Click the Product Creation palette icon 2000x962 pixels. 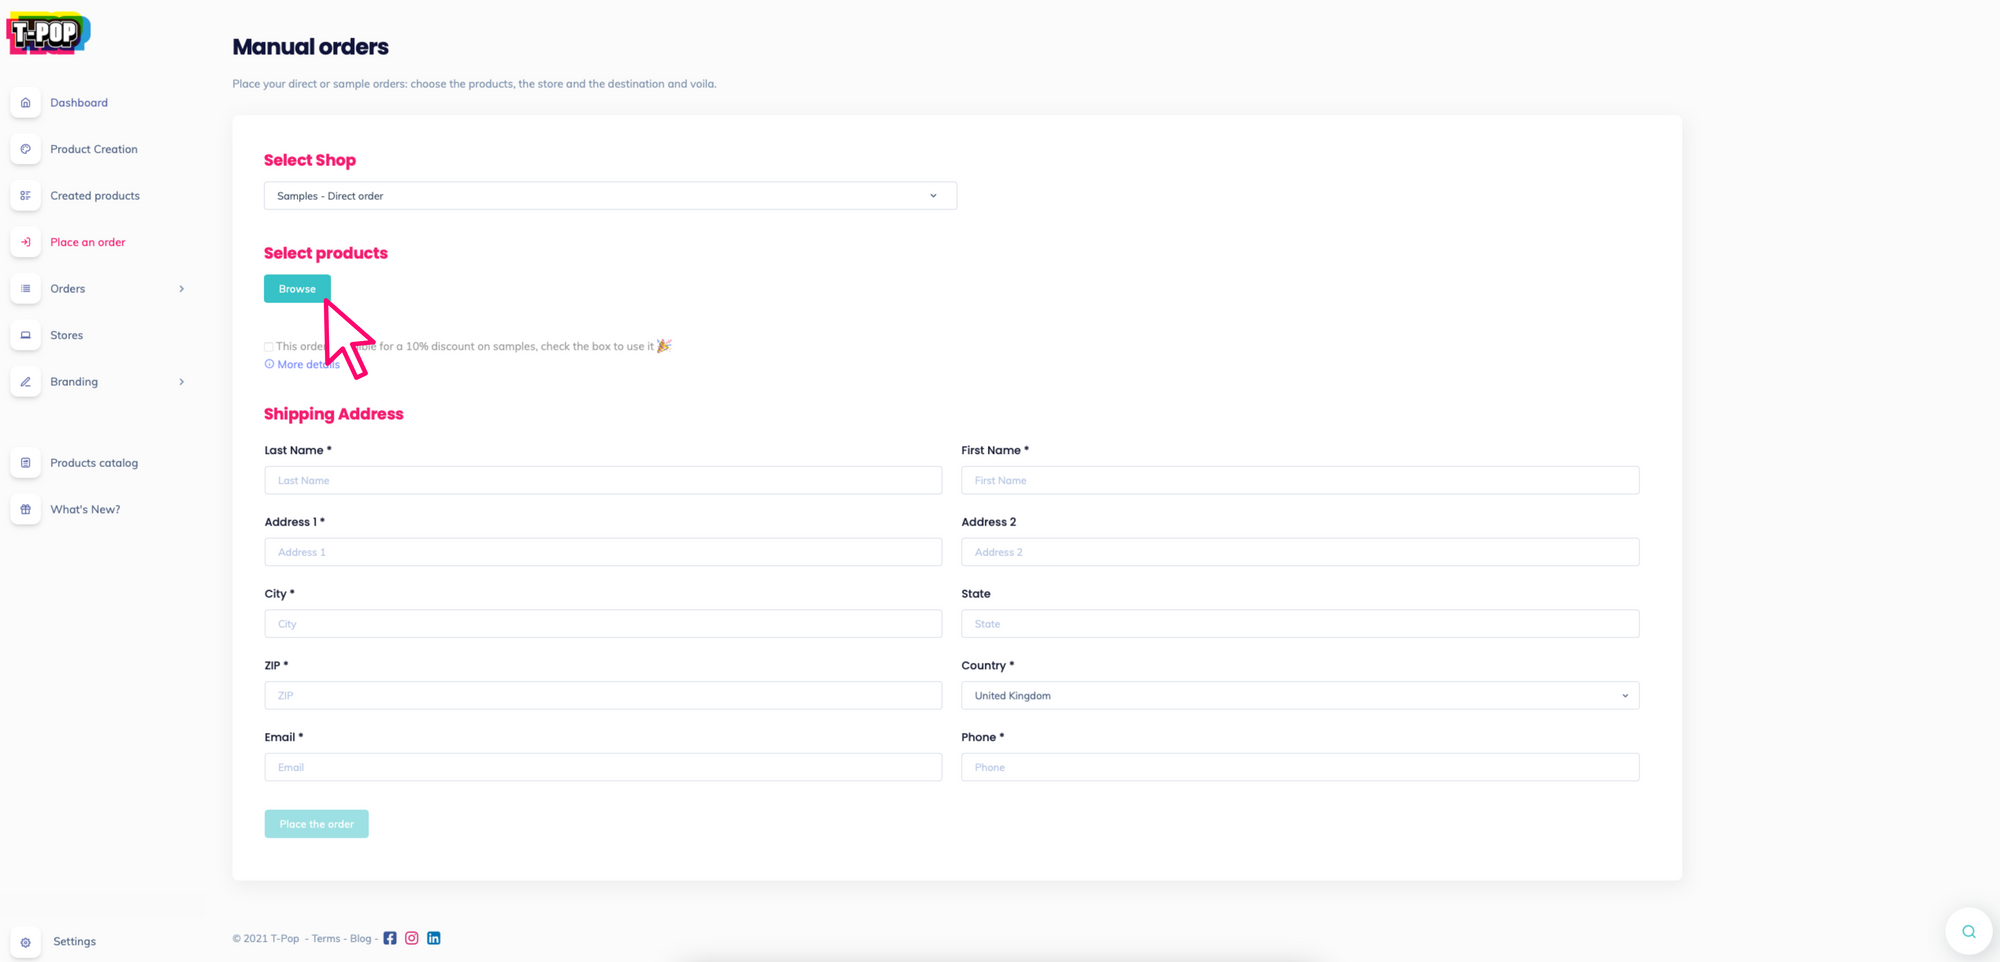(26, 149)
